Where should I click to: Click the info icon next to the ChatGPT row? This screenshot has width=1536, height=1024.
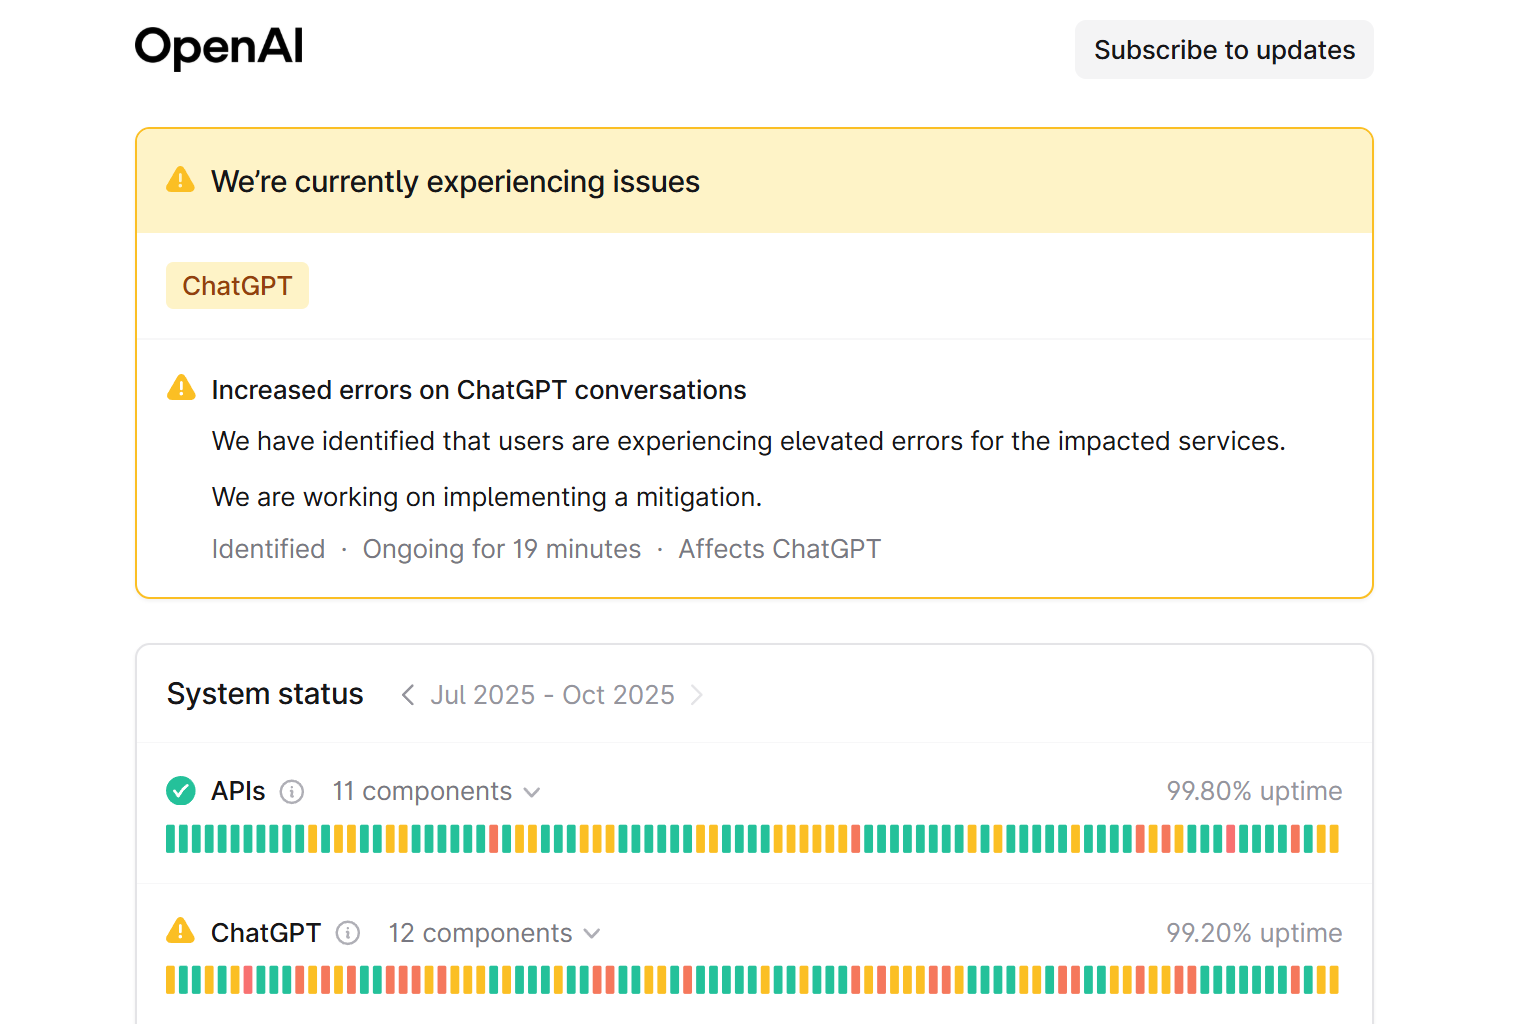point(348,933)
